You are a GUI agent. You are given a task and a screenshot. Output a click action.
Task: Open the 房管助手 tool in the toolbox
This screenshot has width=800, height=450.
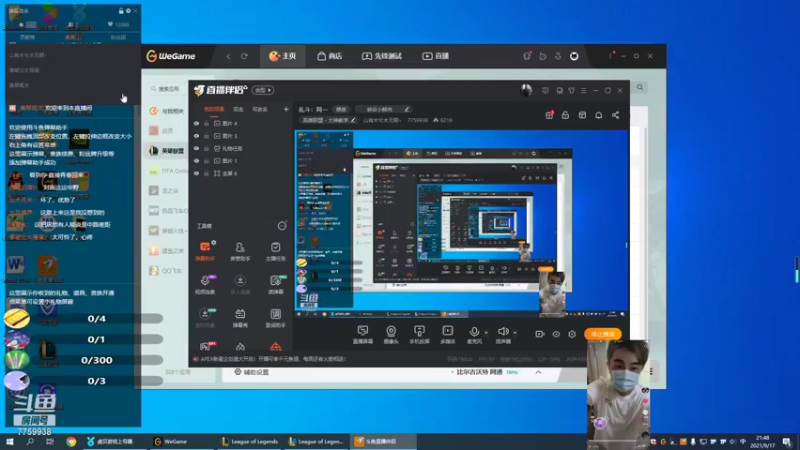pyautogui.click(x=240, y=251)
